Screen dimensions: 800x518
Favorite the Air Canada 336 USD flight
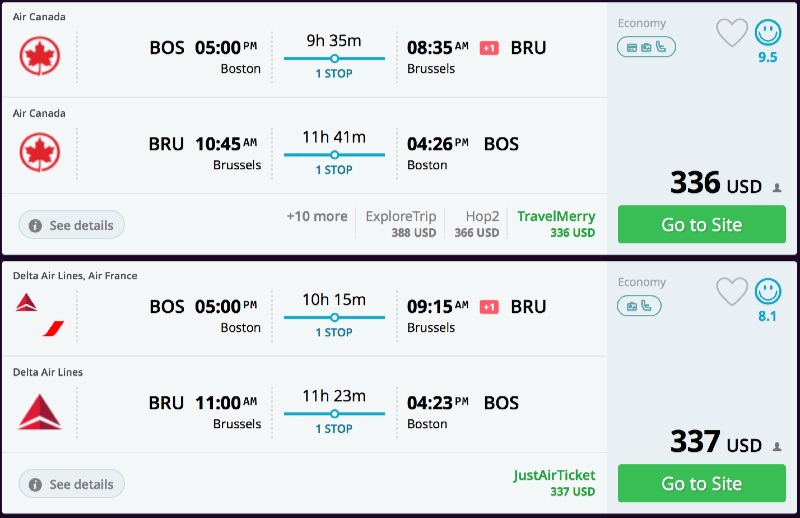pyautogui.click(x=732, y=33)
